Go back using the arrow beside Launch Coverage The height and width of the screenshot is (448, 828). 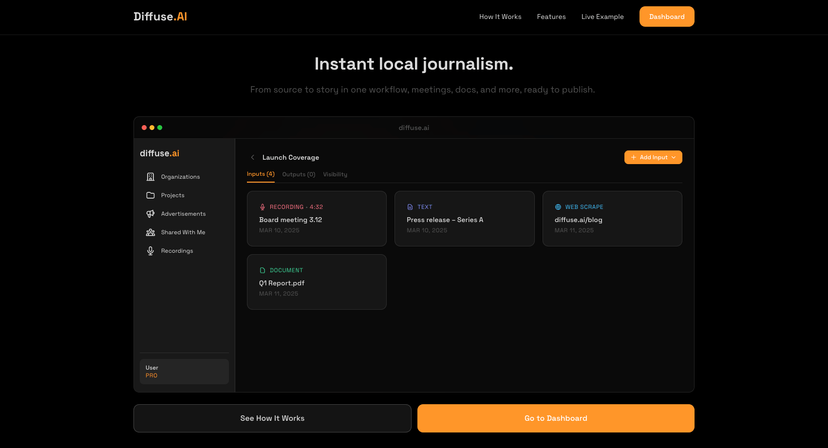252,157
